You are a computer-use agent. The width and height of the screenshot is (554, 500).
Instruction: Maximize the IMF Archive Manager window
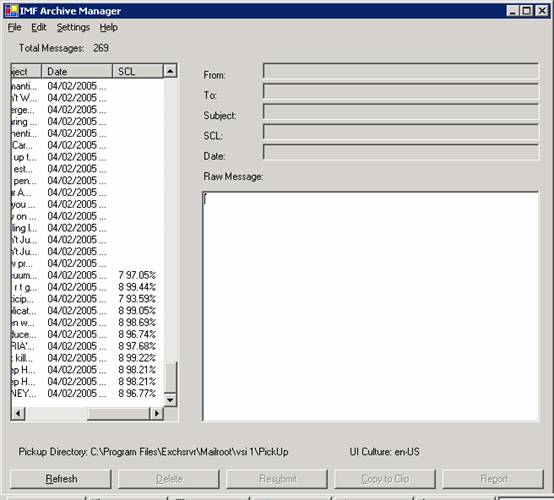pyautogui.click(x=526, y=11)
